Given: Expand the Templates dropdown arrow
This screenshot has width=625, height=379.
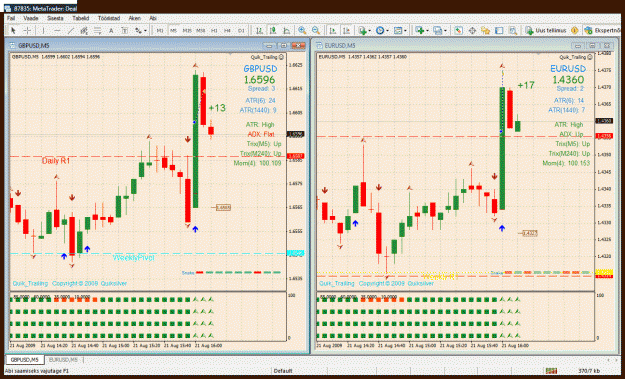Looking at the screenshot, I should click(x=405, y=31).
